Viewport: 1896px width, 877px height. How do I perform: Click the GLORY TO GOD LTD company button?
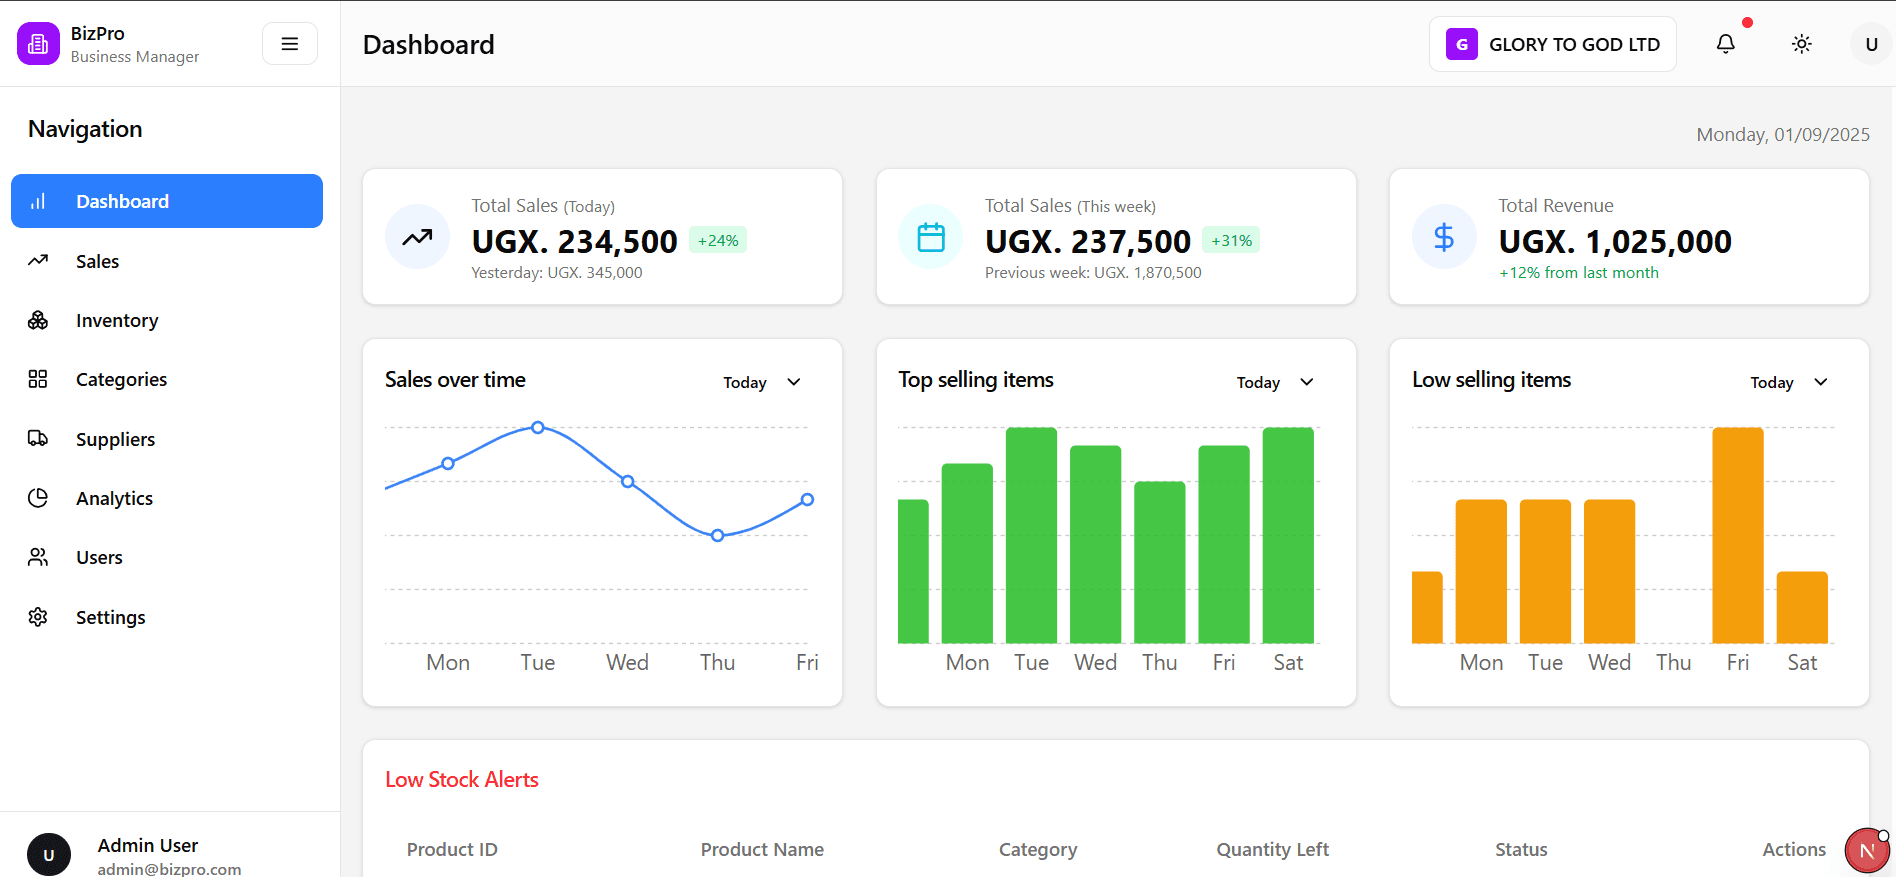[x=1552, y=44]
